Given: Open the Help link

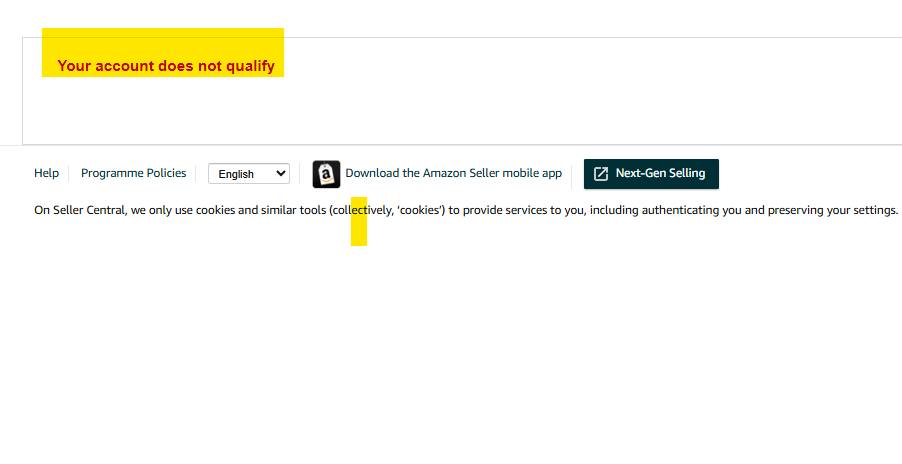Looking at the screenshot, I should (46, 173).
